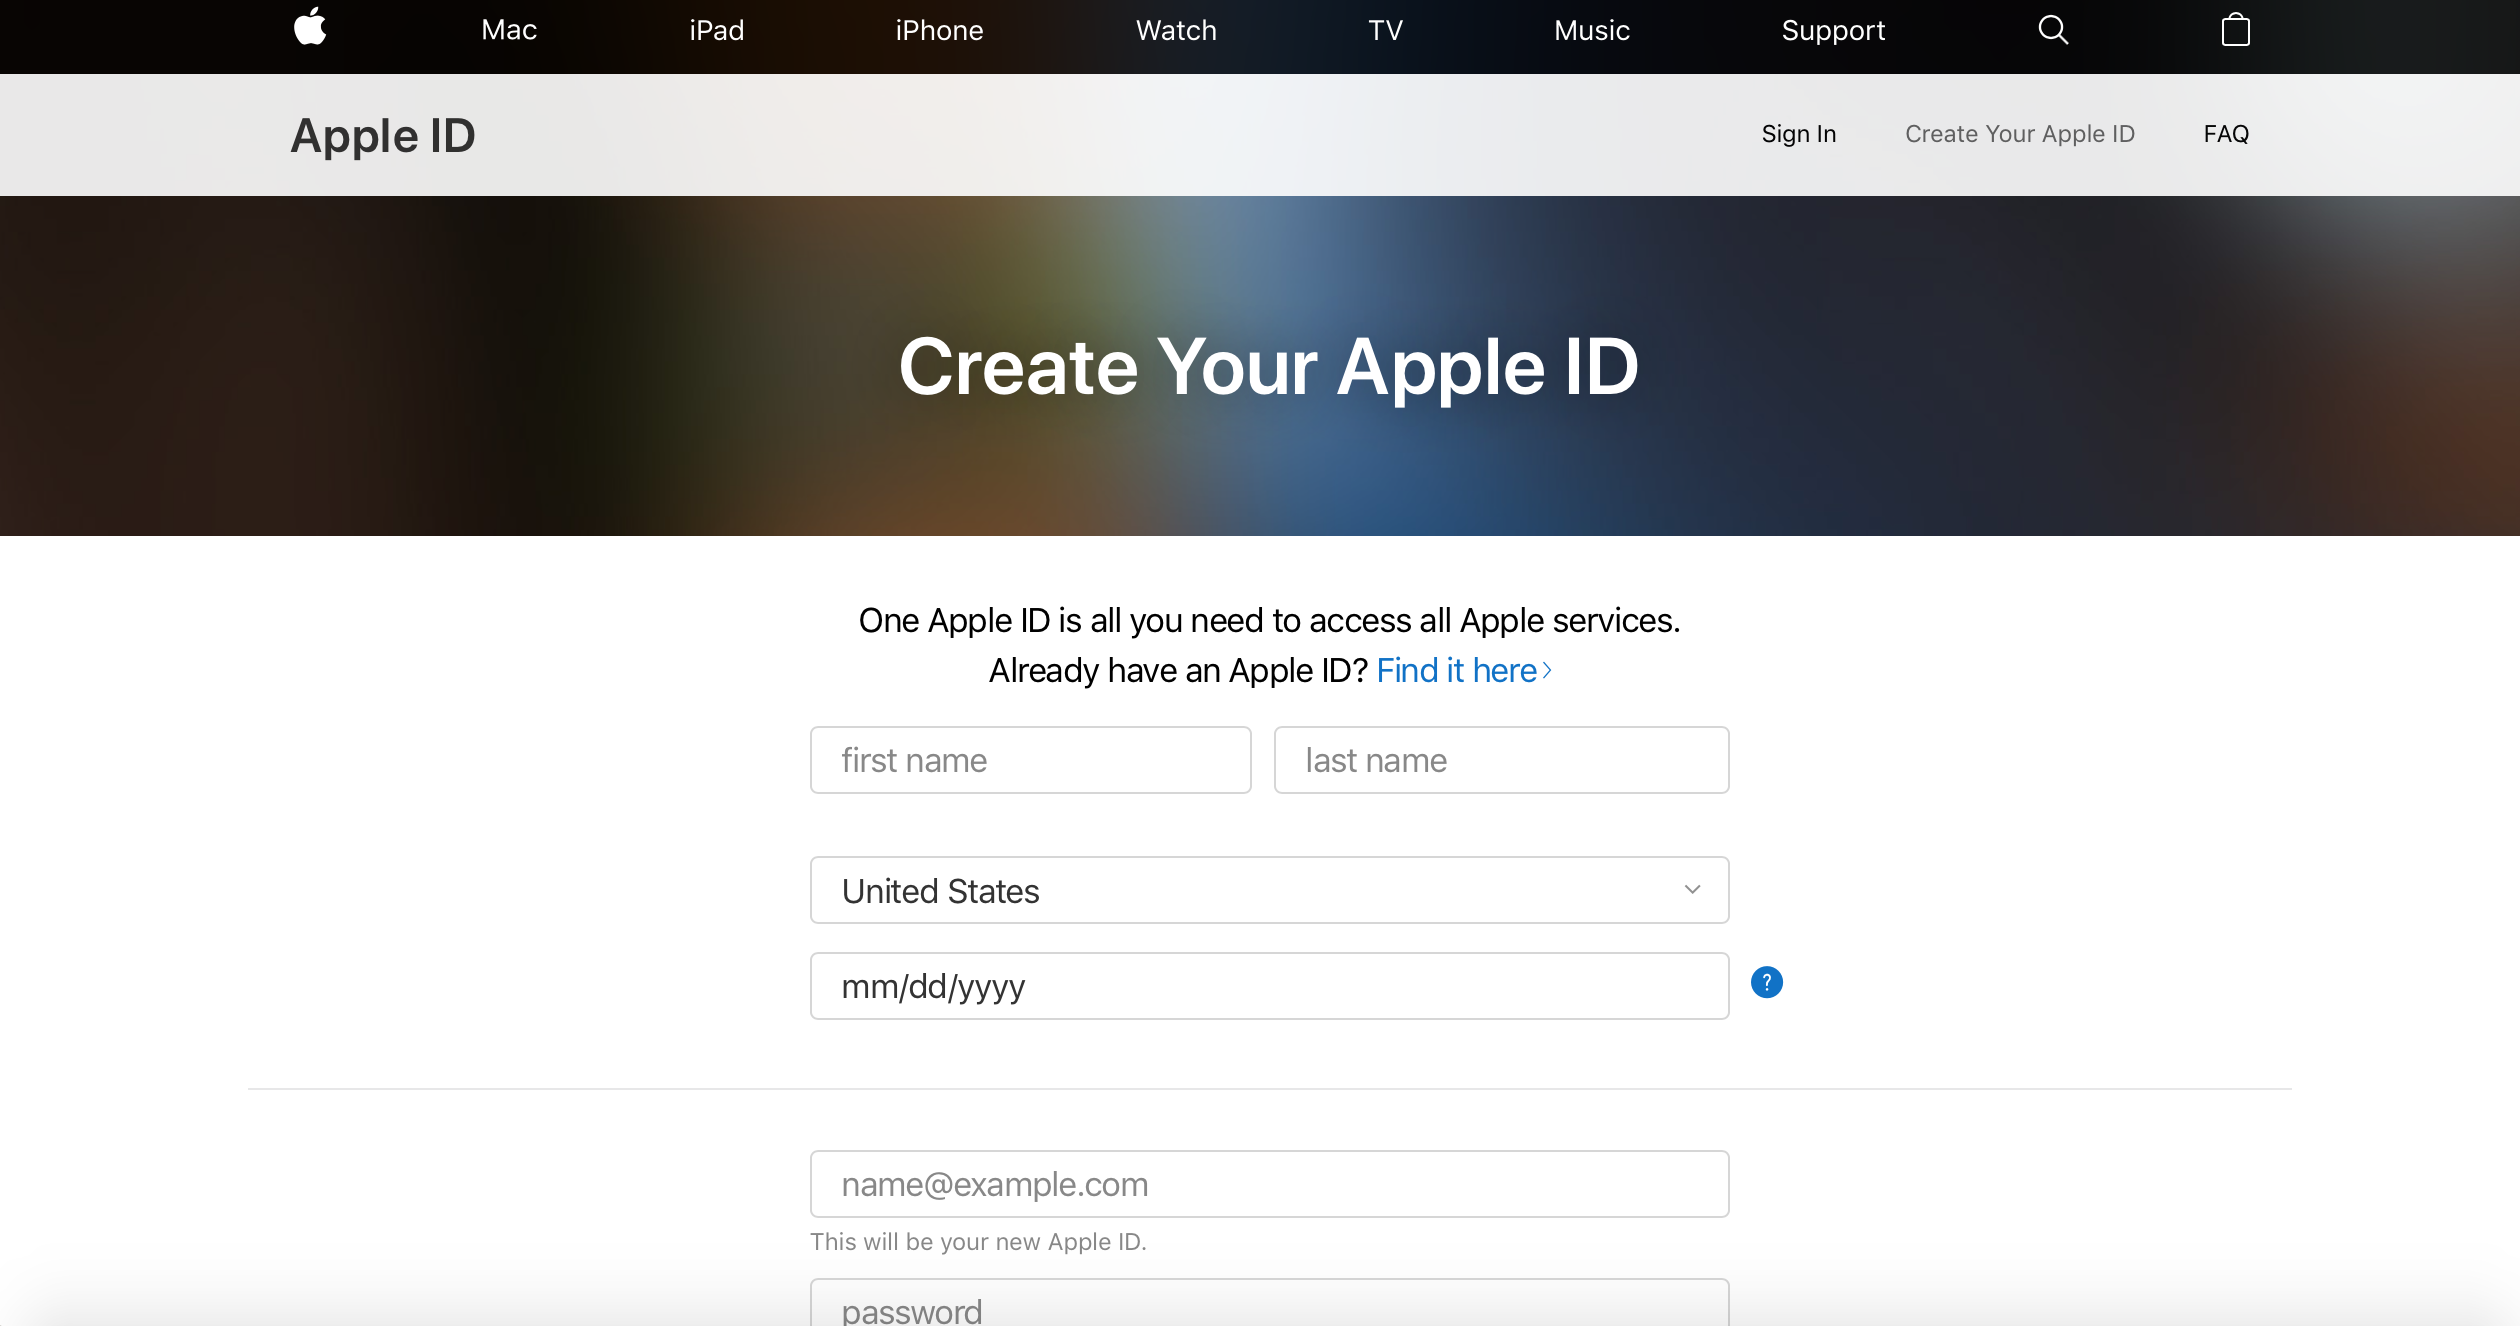The width and height of the screenshot is (2520, 1326).
Task: Click the Find it here link
Action: click(1463, 670)
